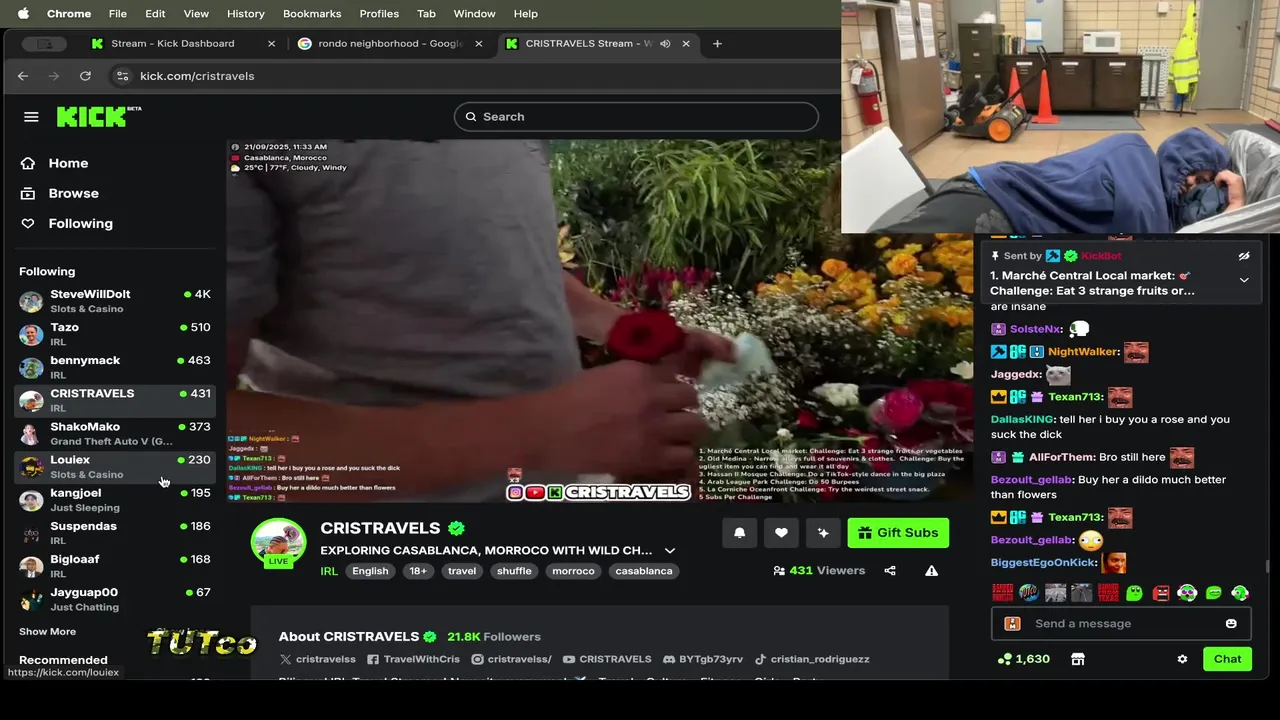Open the Profiles menu
1280x720 pixels.
coord(379,14)
